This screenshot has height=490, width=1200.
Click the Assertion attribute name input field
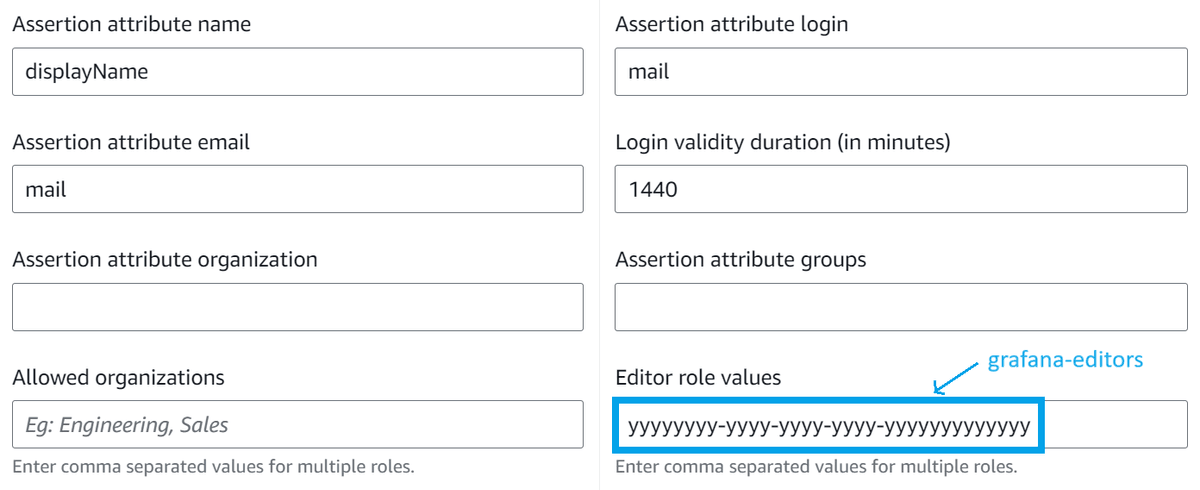(x=297, y=72)
